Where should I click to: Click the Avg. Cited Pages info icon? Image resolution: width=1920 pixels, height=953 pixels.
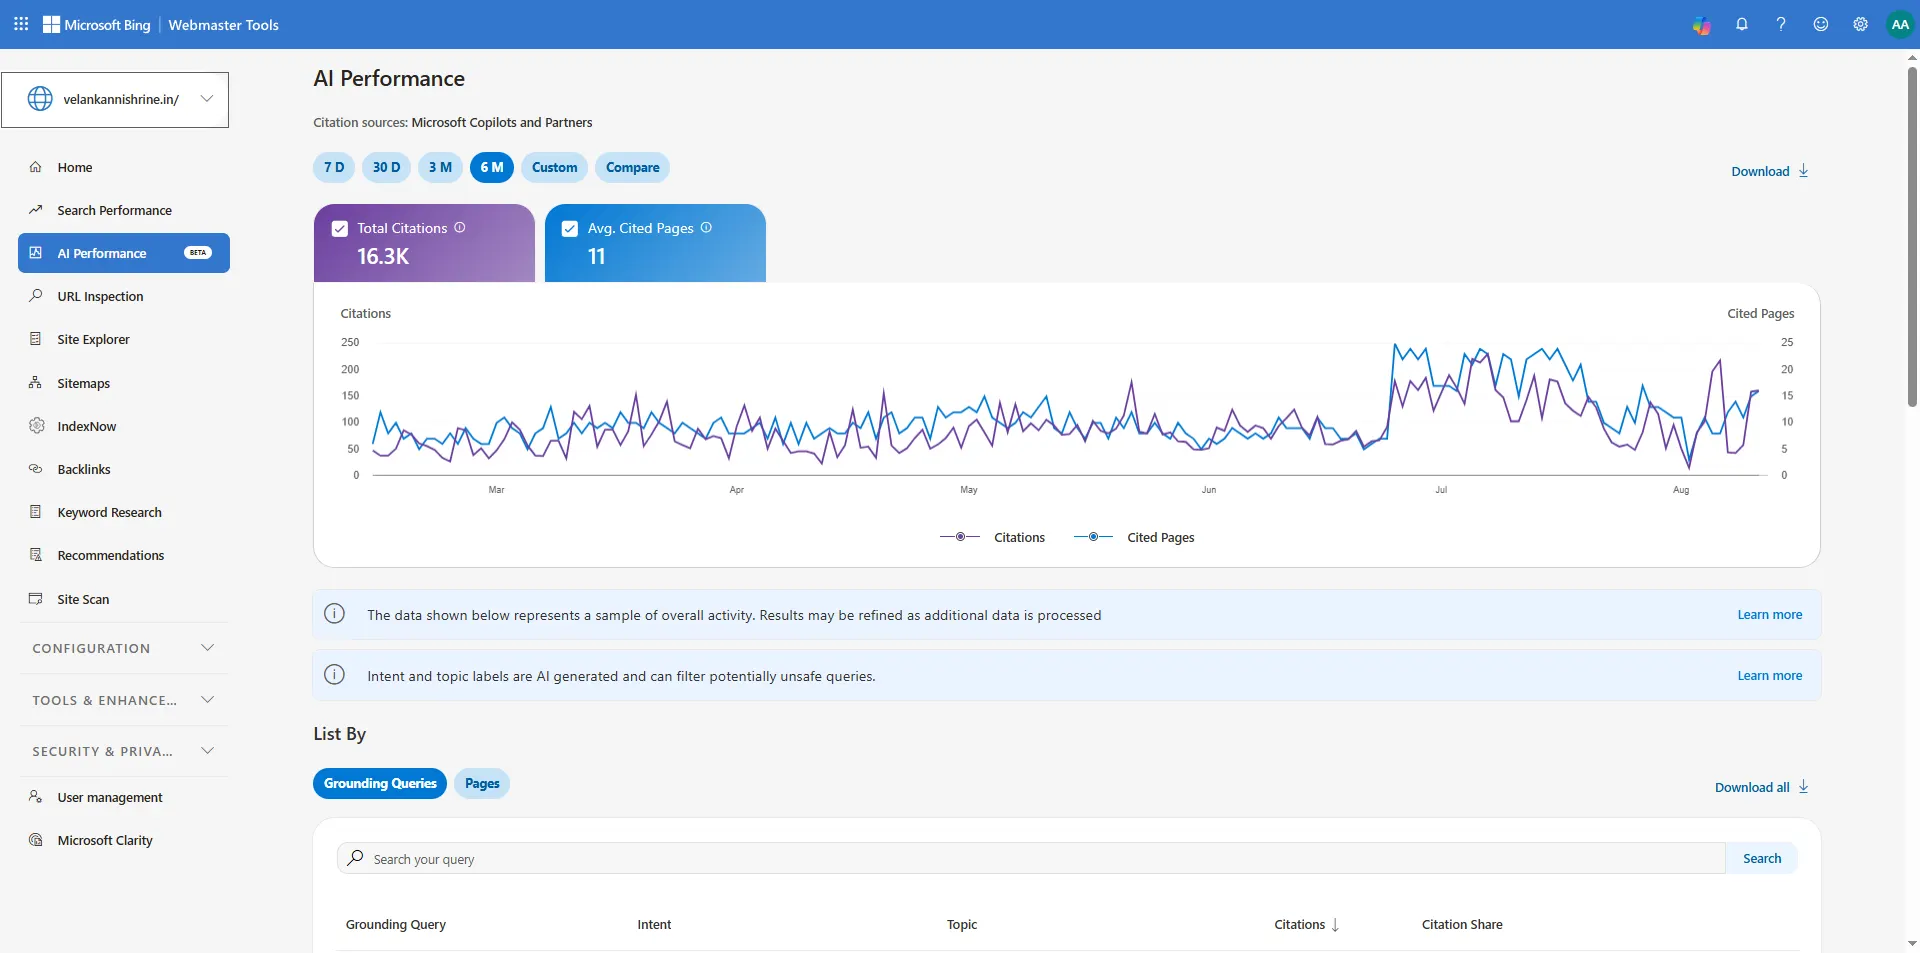coord(706,228)
